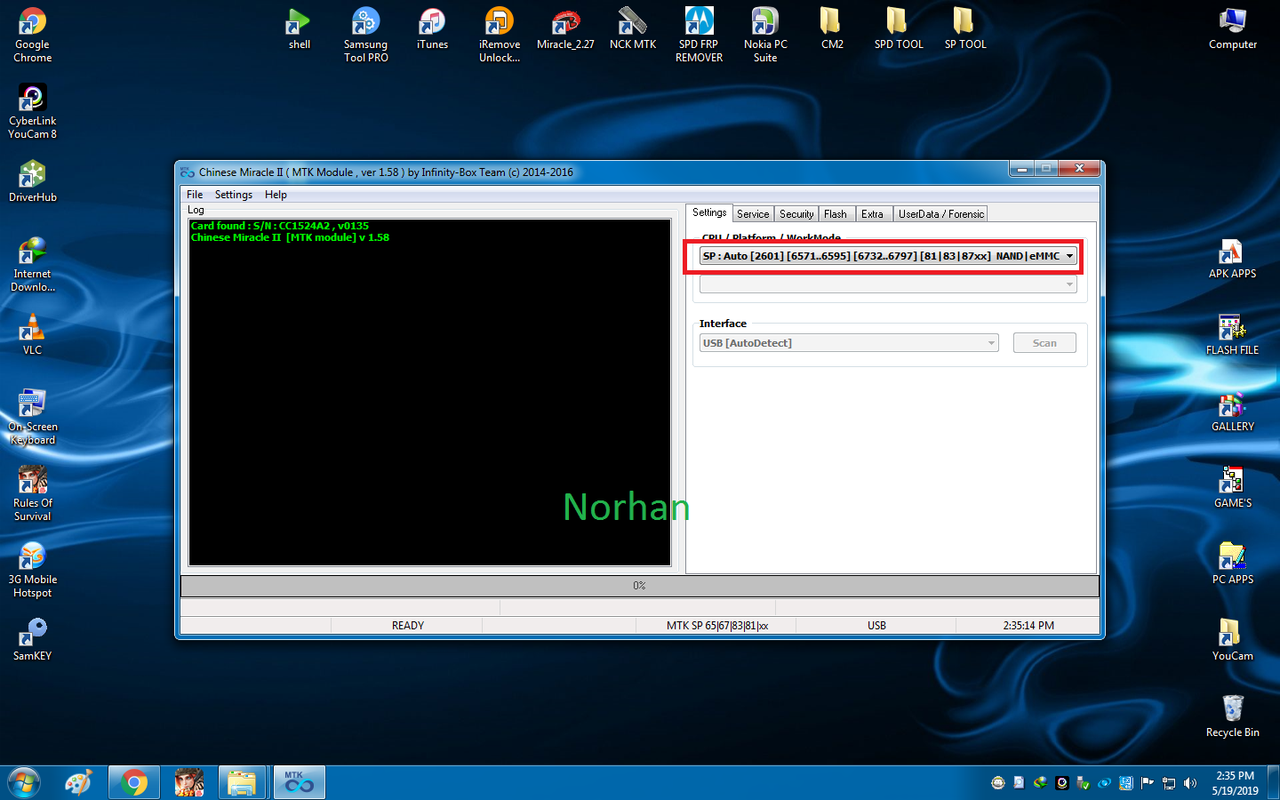1280x800 pixels.
Task: Open VLC desktop icon
Action: [x=32, y=334]
